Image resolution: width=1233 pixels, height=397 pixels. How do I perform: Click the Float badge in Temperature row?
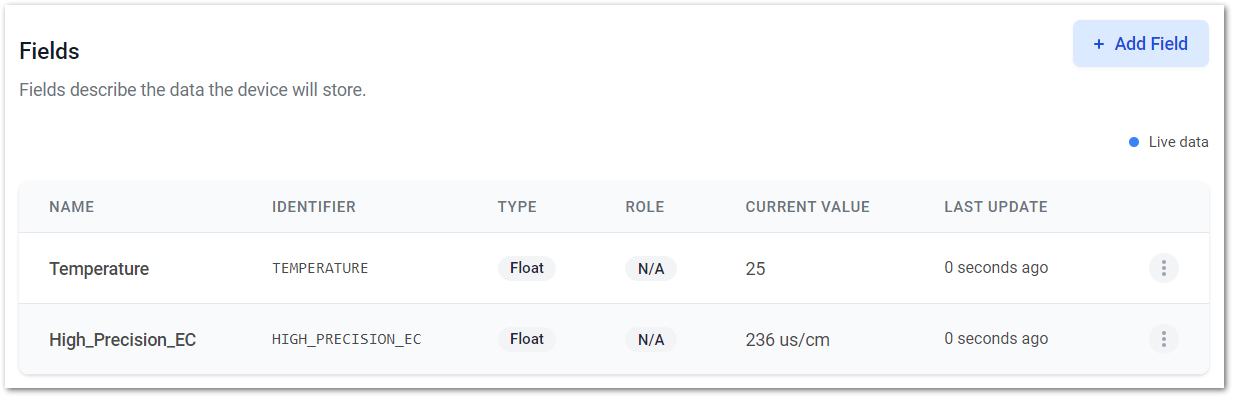pos(527,268)
